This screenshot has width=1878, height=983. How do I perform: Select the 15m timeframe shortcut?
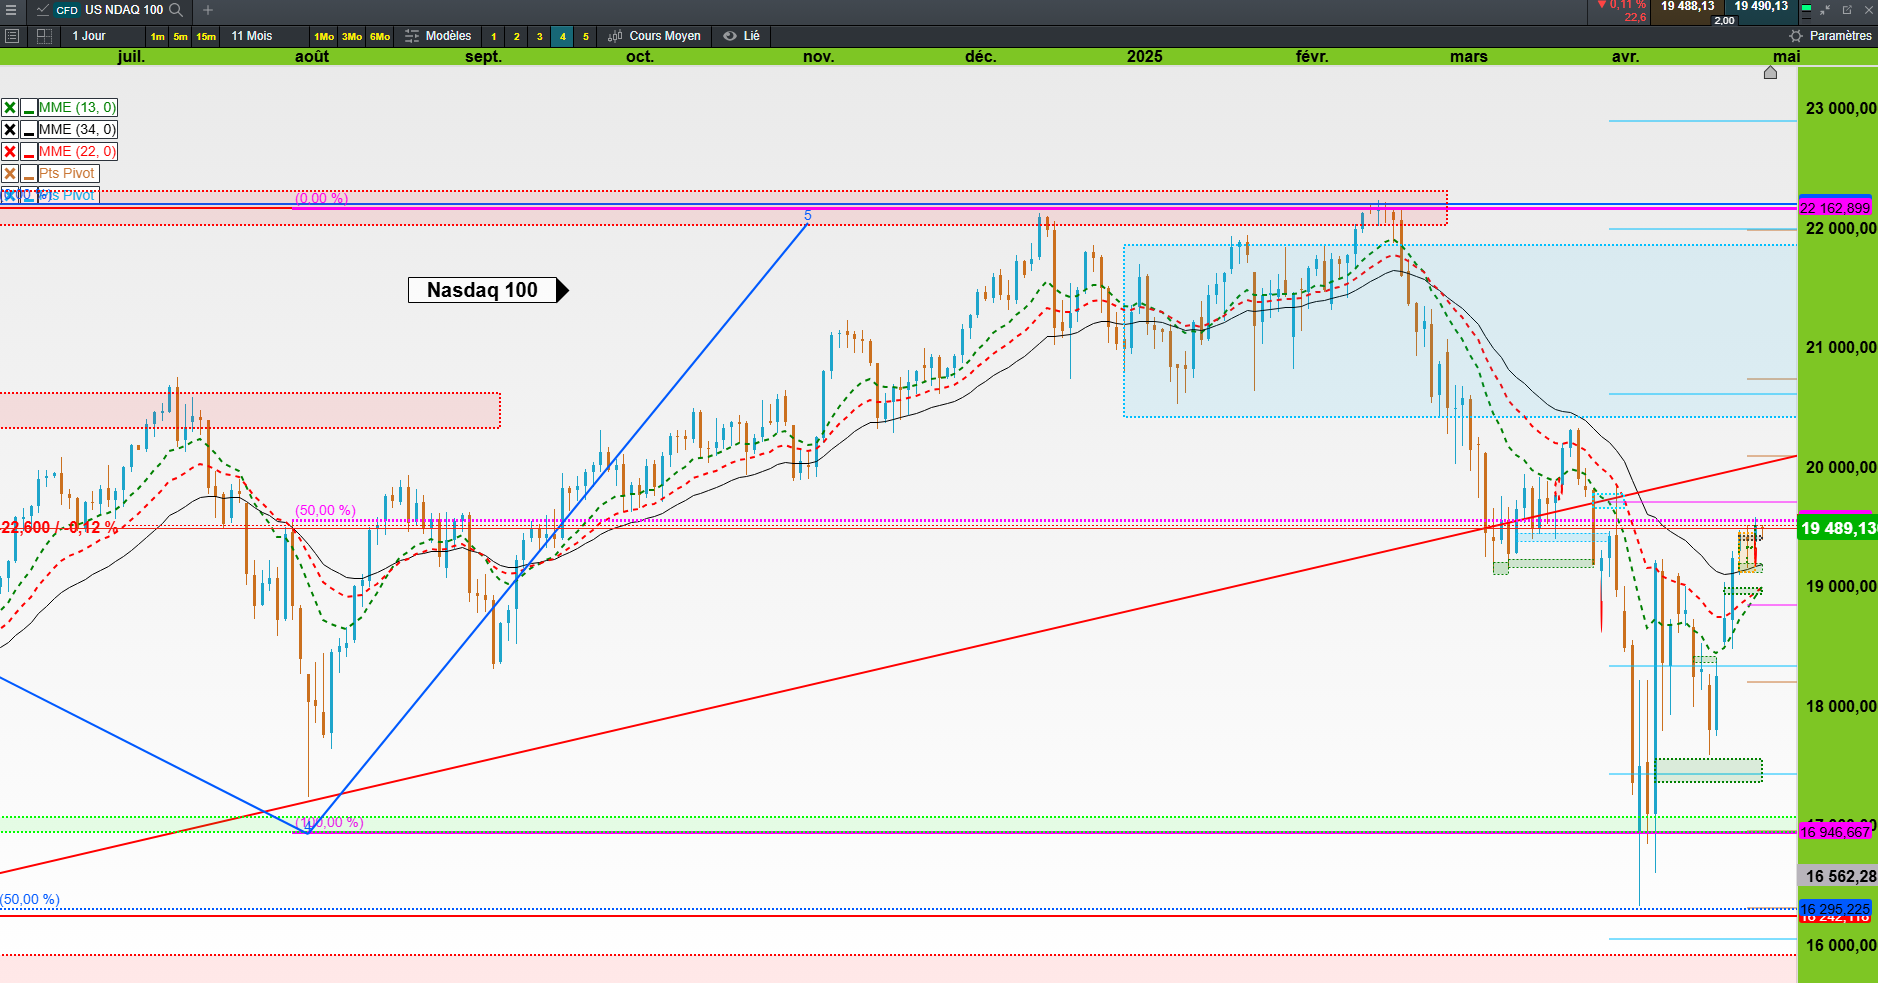click(x=206, y=37)
